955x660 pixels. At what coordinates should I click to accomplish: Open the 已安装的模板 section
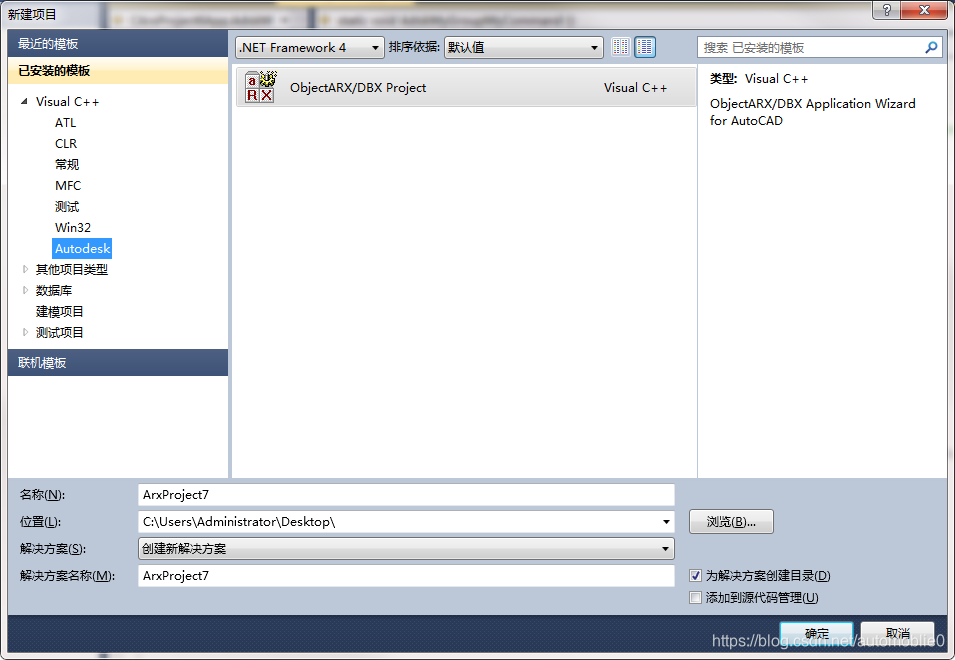coord(118,71)
